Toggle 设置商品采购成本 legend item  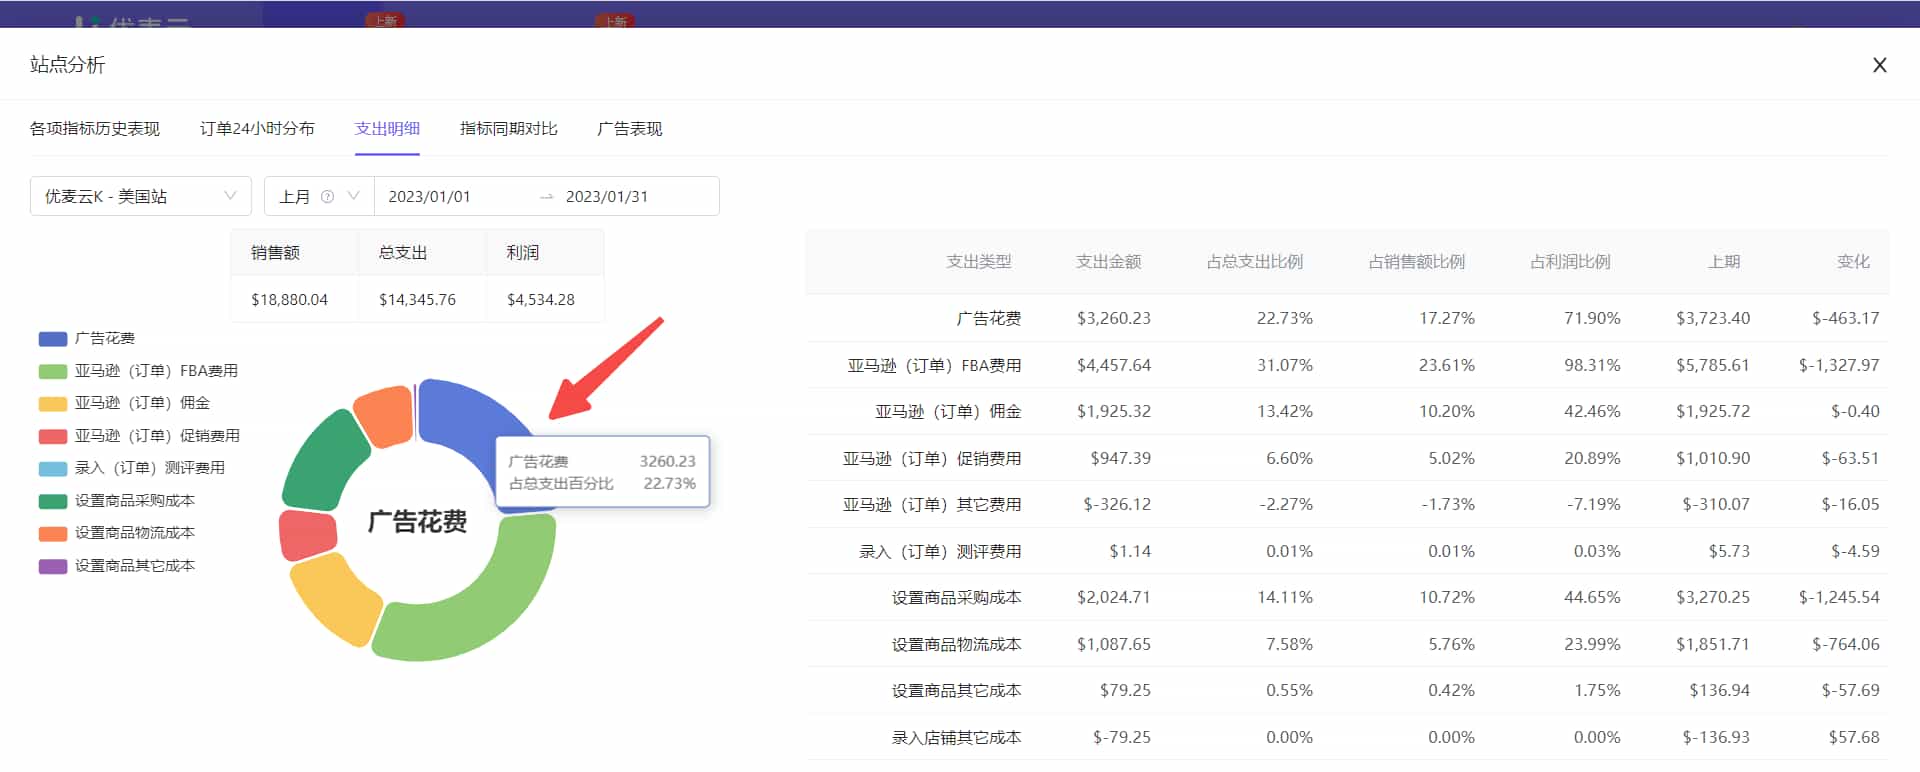pyautogui.click(x=117, y=501)
